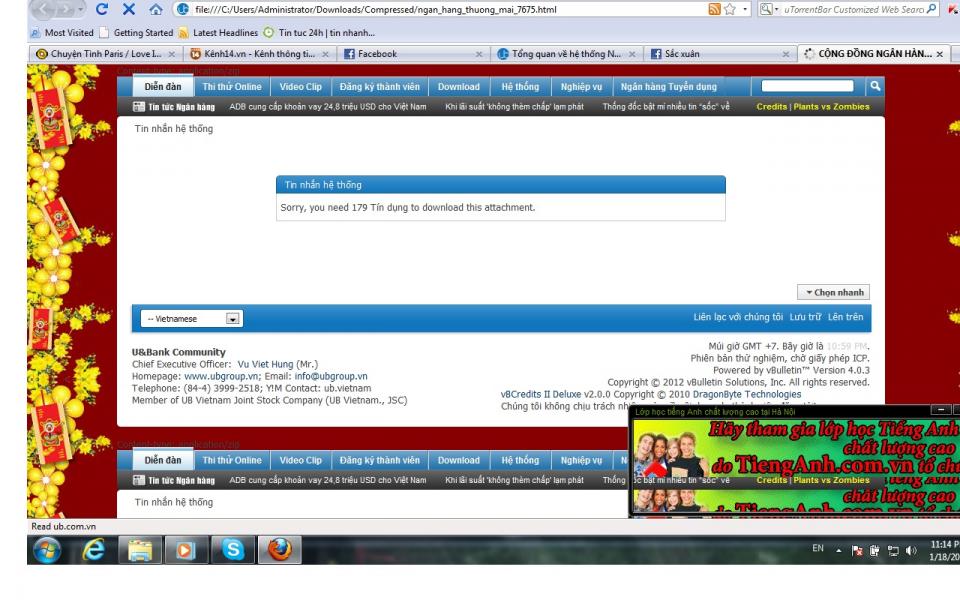The width and height of the screenshot is (960, 600).
Task: Stop page loading with the X icon
Action: pyautogui.click(x=129, y=9)
